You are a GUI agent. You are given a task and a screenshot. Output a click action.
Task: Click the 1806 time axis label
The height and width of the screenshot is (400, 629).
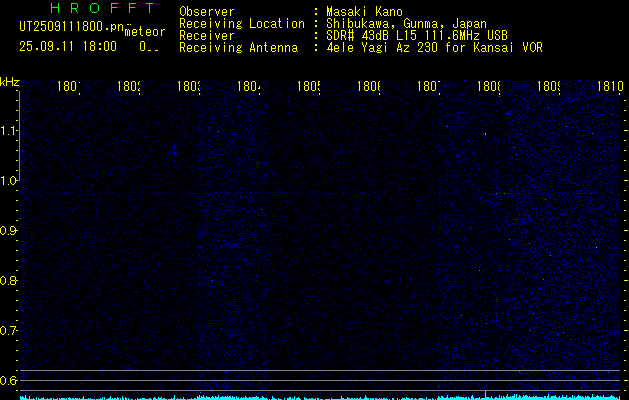pyautogui.click(x=369, y=86)
